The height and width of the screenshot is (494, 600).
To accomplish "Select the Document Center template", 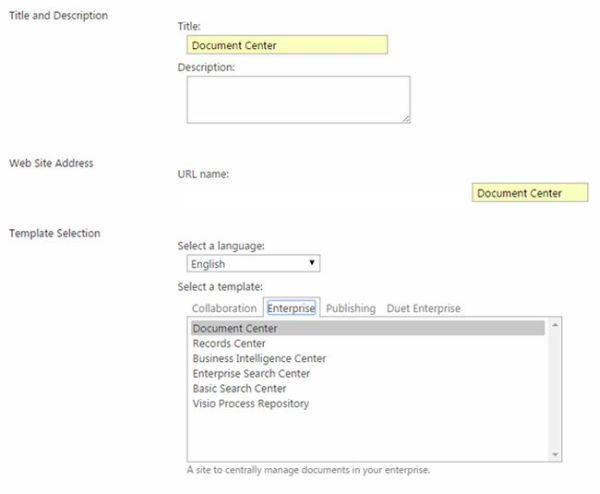I will point(235,328).
